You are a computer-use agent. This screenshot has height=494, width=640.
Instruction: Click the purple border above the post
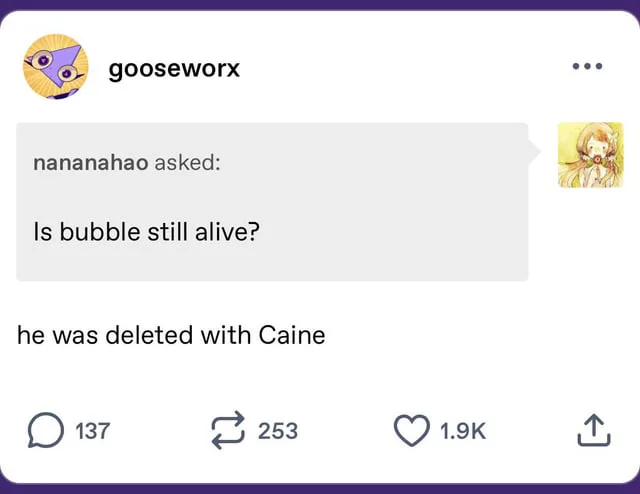[x=320, y=4]
